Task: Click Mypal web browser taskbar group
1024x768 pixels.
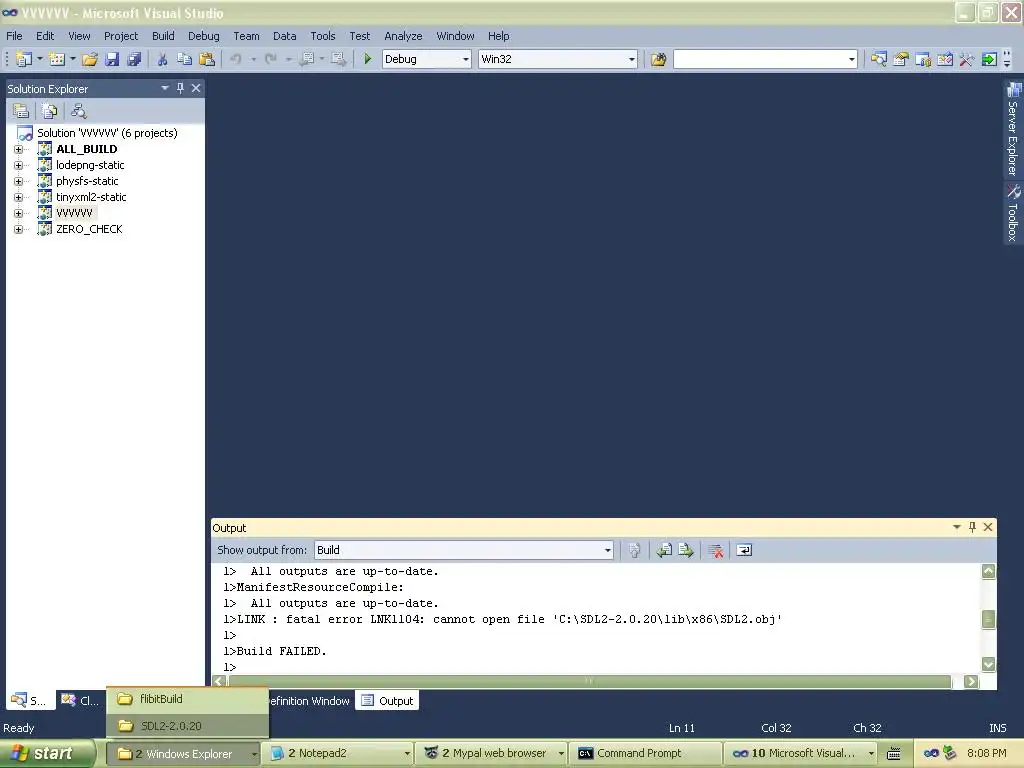Action: (494, 754)
